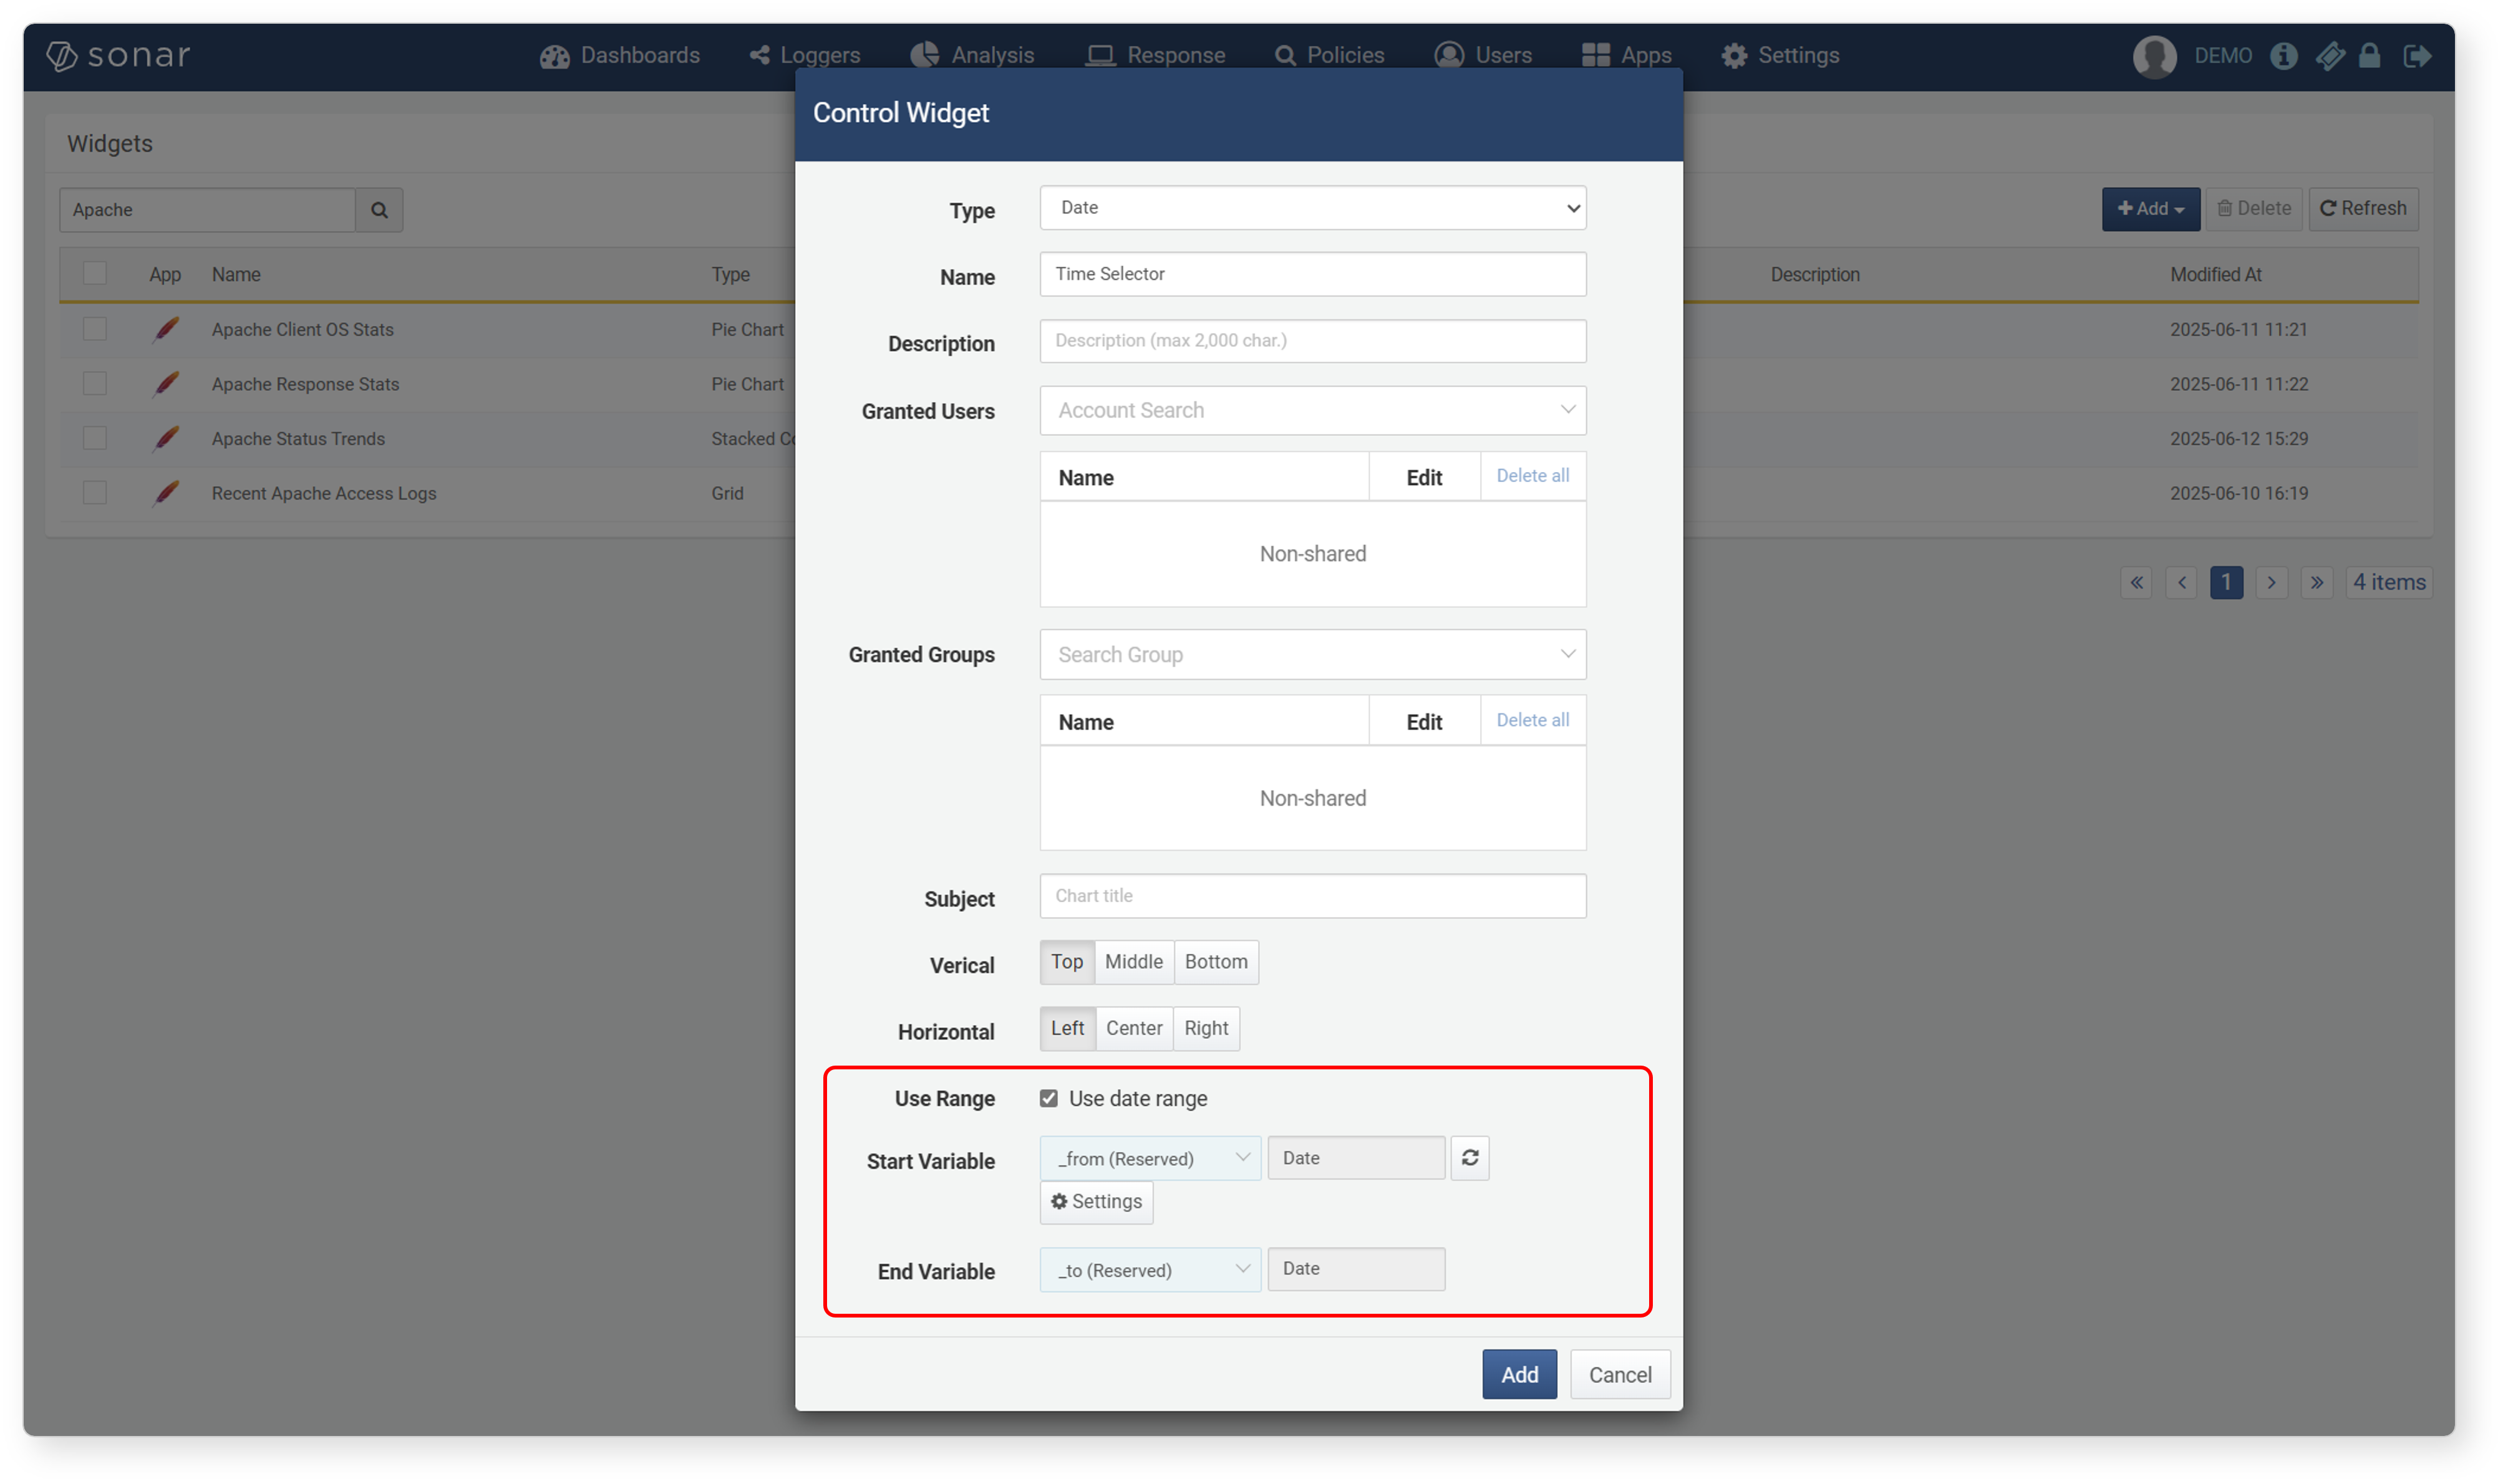Click the Add button in dialog

1519,1375
